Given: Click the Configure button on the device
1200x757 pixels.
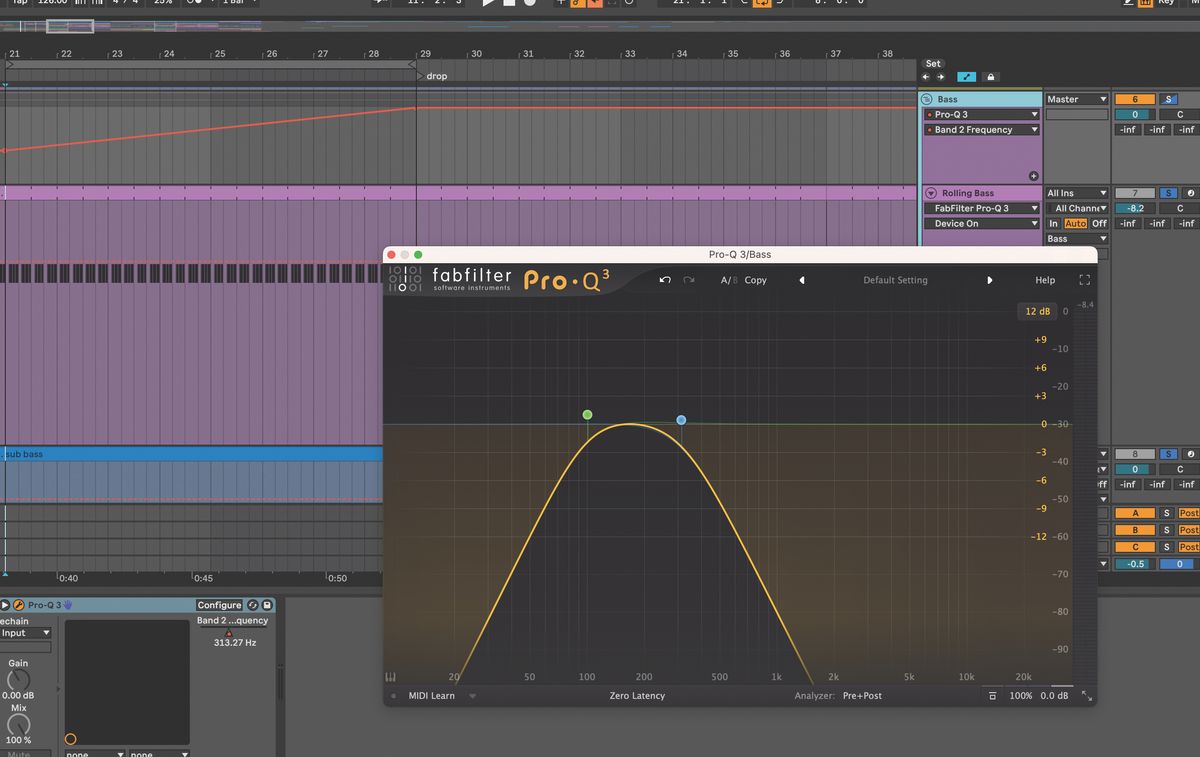Looking at the screenshot, I should coord(219,605).
